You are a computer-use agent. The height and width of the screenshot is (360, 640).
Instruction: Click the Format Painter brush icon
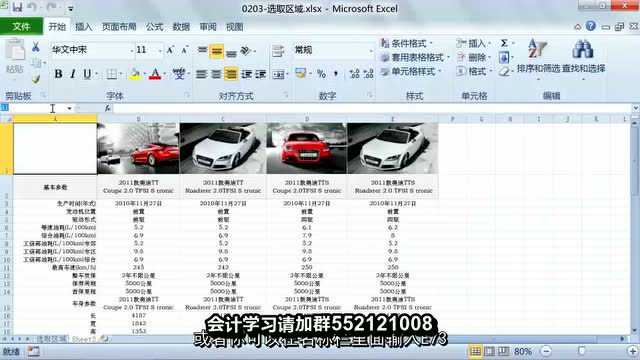pos(36,78)
